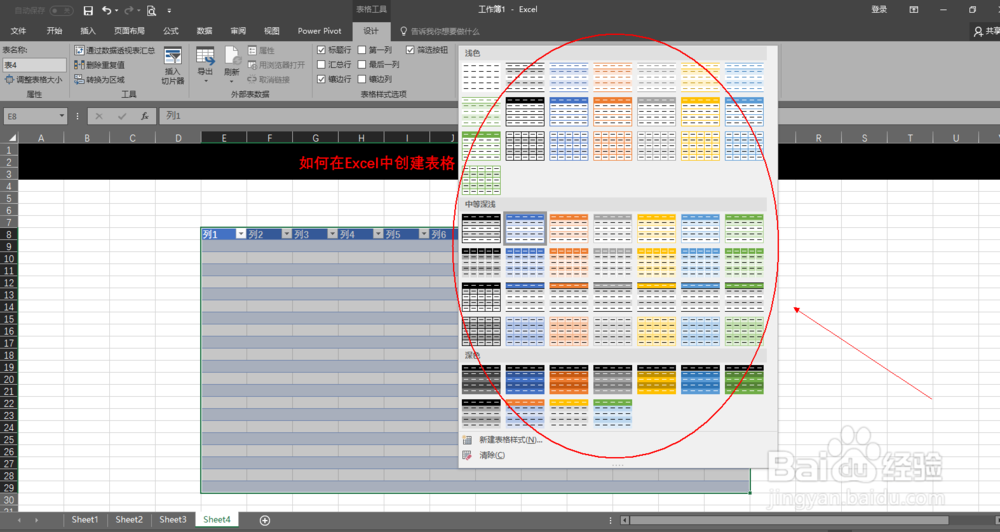Uncheck the 筛选按钮 filter button checkbox
This screenshot has height=532, width=1000.
pos(410,50)
